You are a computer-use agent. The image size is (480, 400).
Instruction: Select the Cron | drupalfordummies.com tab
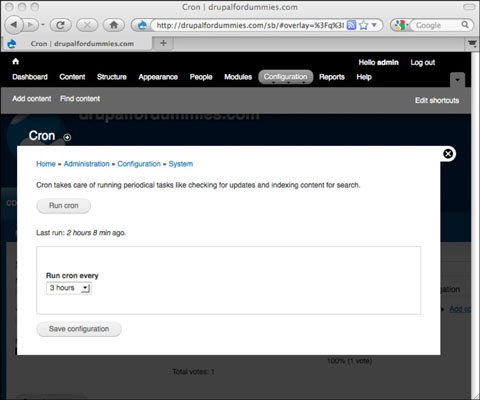coord(77,44)
